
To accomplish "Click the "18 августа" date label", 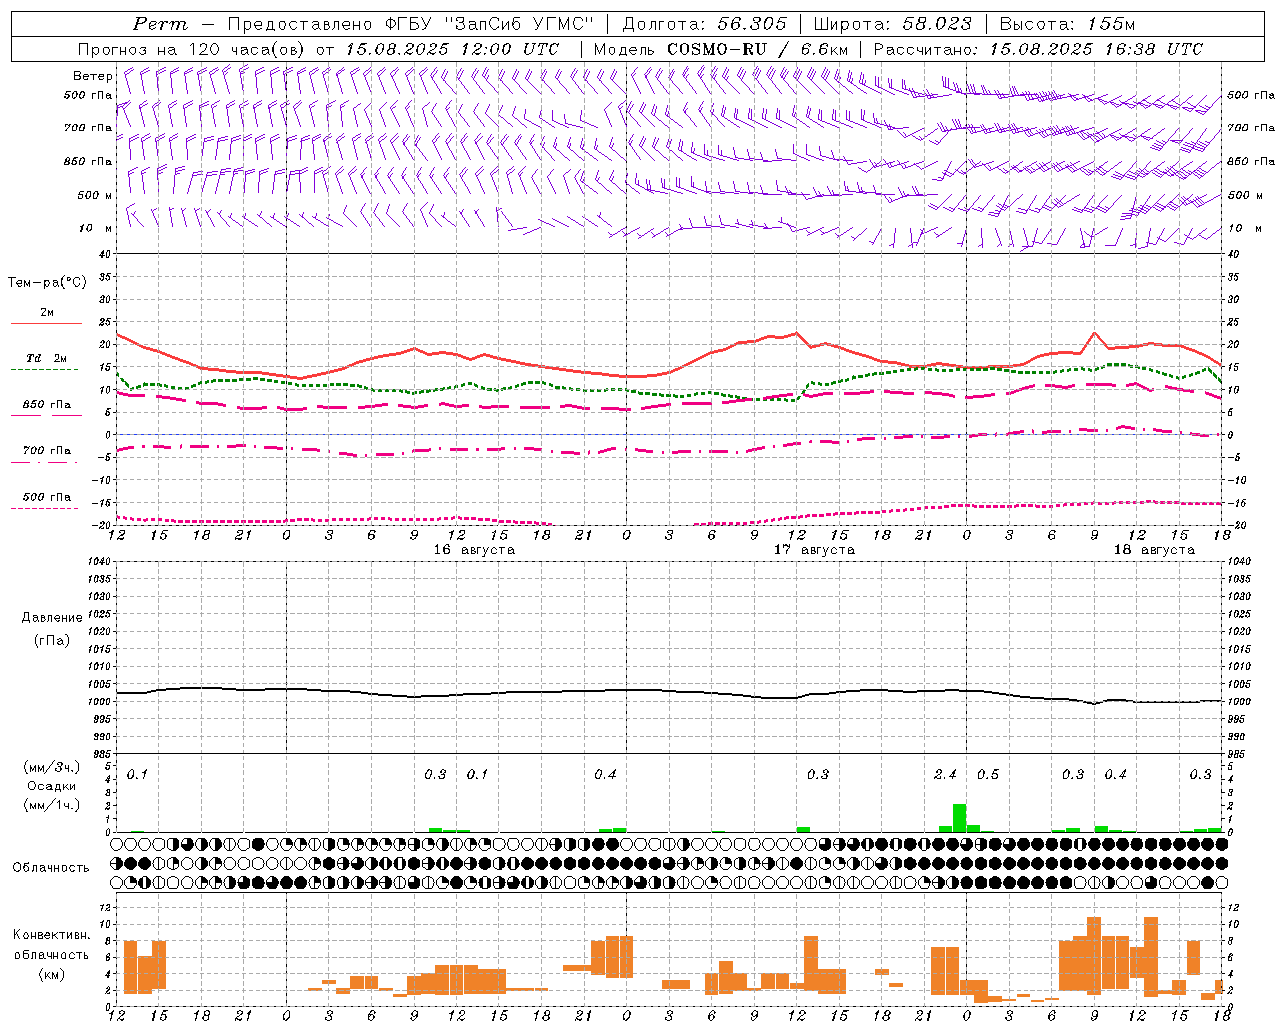I will tap(1154, 550).
